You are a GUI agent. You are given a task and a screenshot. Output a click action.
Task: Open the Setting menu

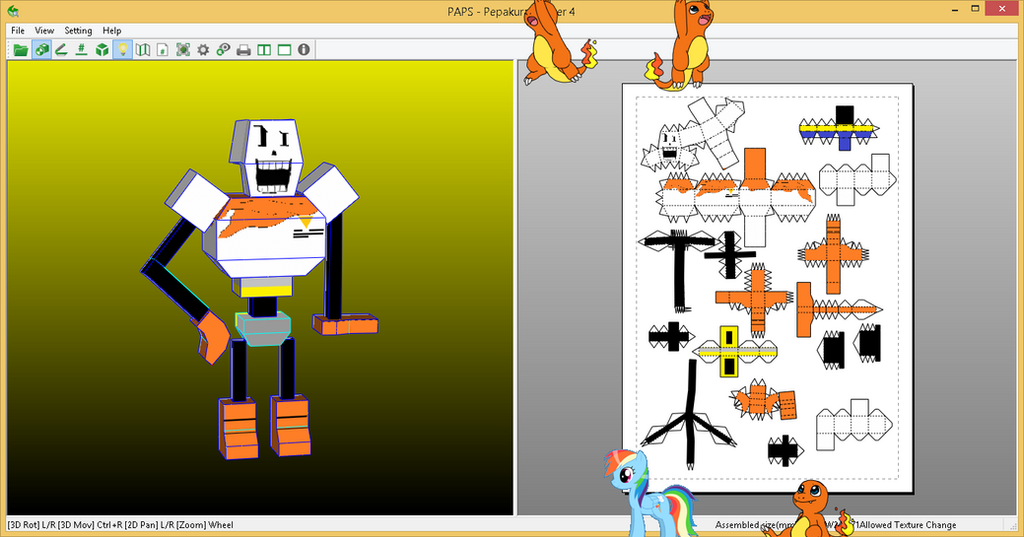pos(78,30)
